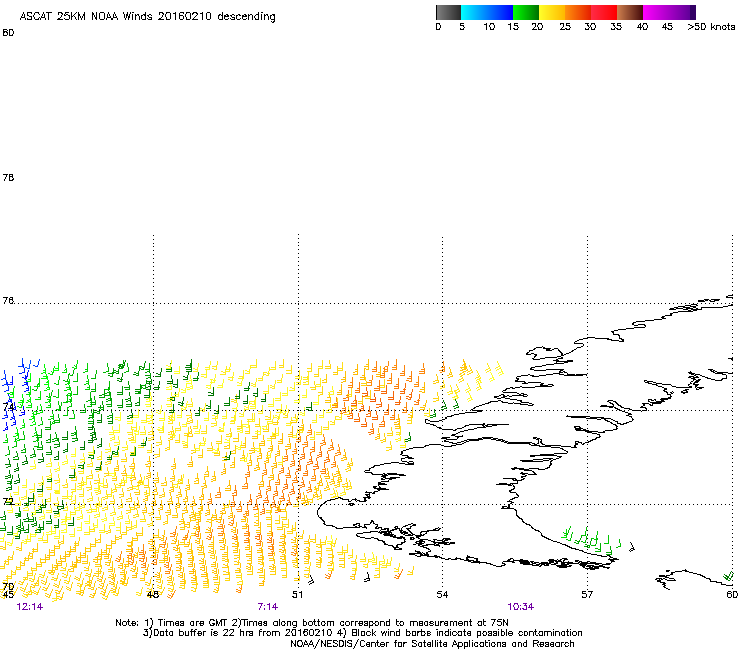Click the chart title 'ASCAT 25KM NOAA Winds 20160210 descending'
The height and width of the screenshot is (650, 740).
click(147, 17)
